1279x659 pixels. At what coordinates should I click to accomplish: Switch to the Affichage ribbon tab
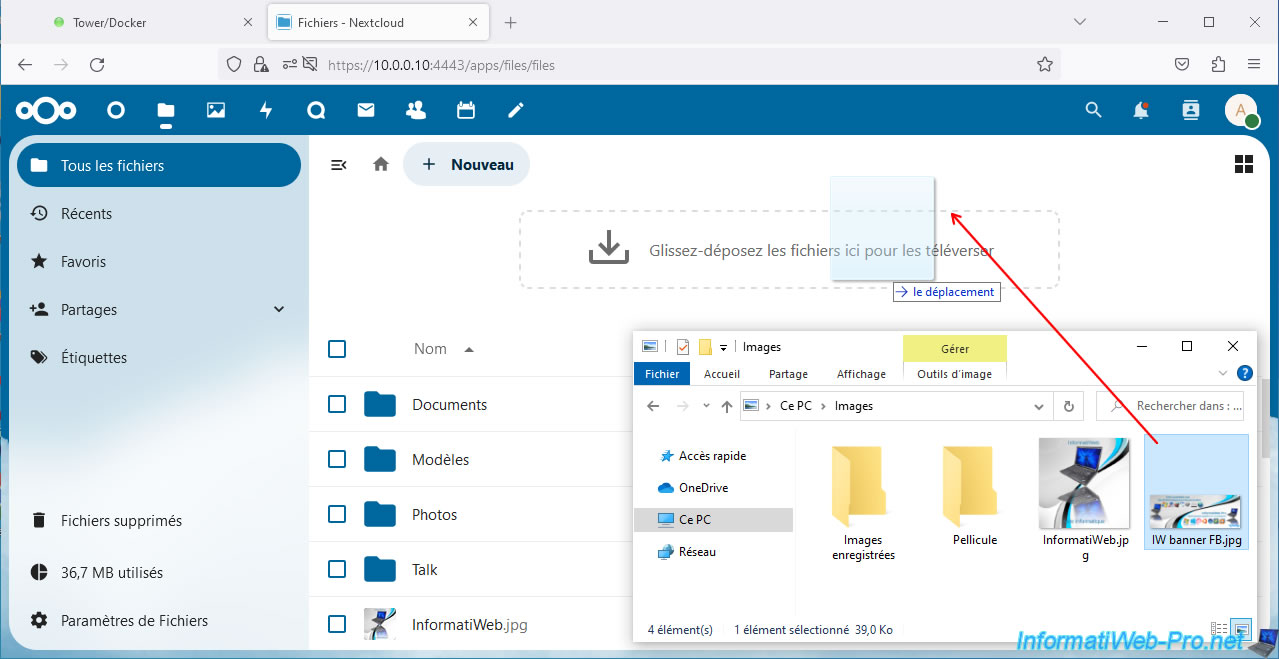click(x=861, y=374)
